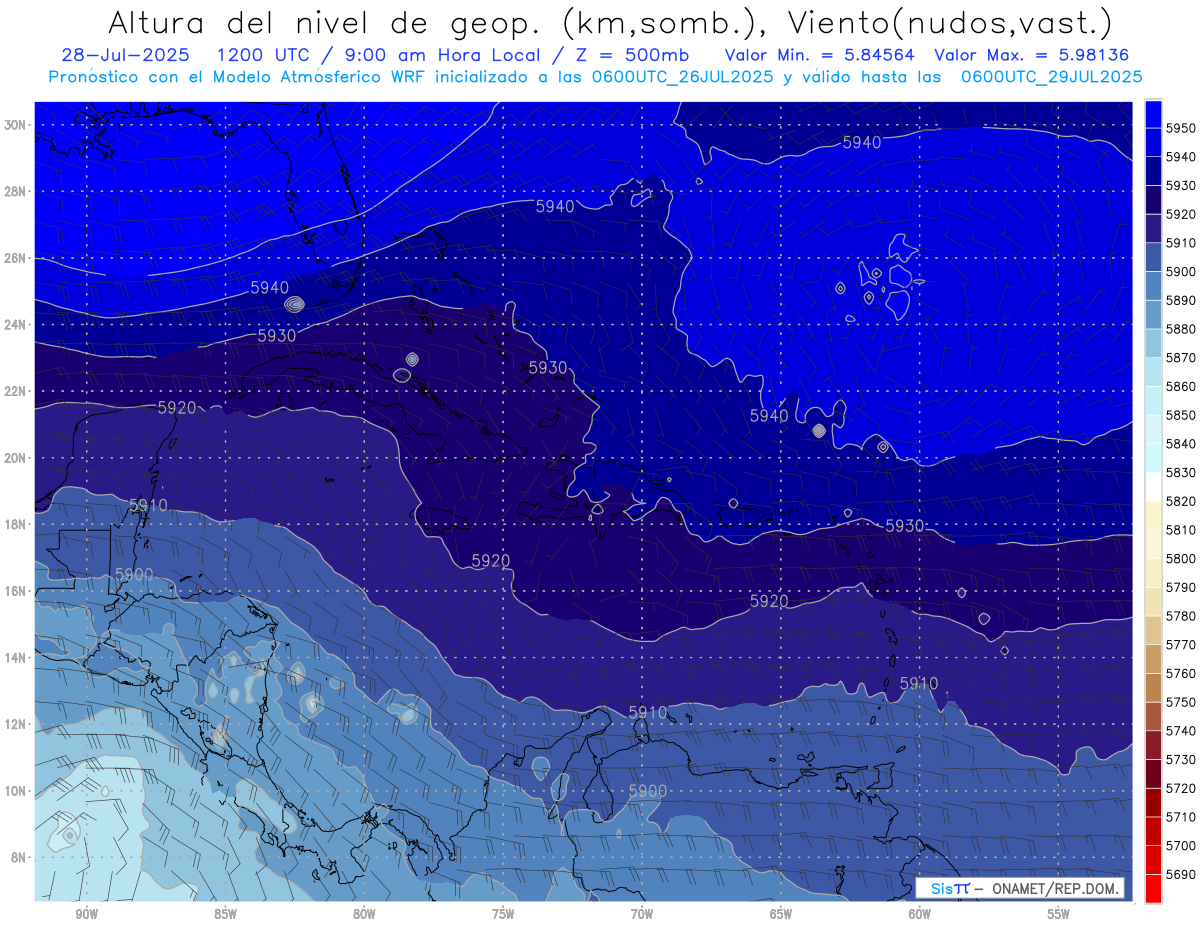The width and height of the screenshot is (1200, 927).
Task: Click the '5780' colorbar label
Action: [x=1181, y=616]
